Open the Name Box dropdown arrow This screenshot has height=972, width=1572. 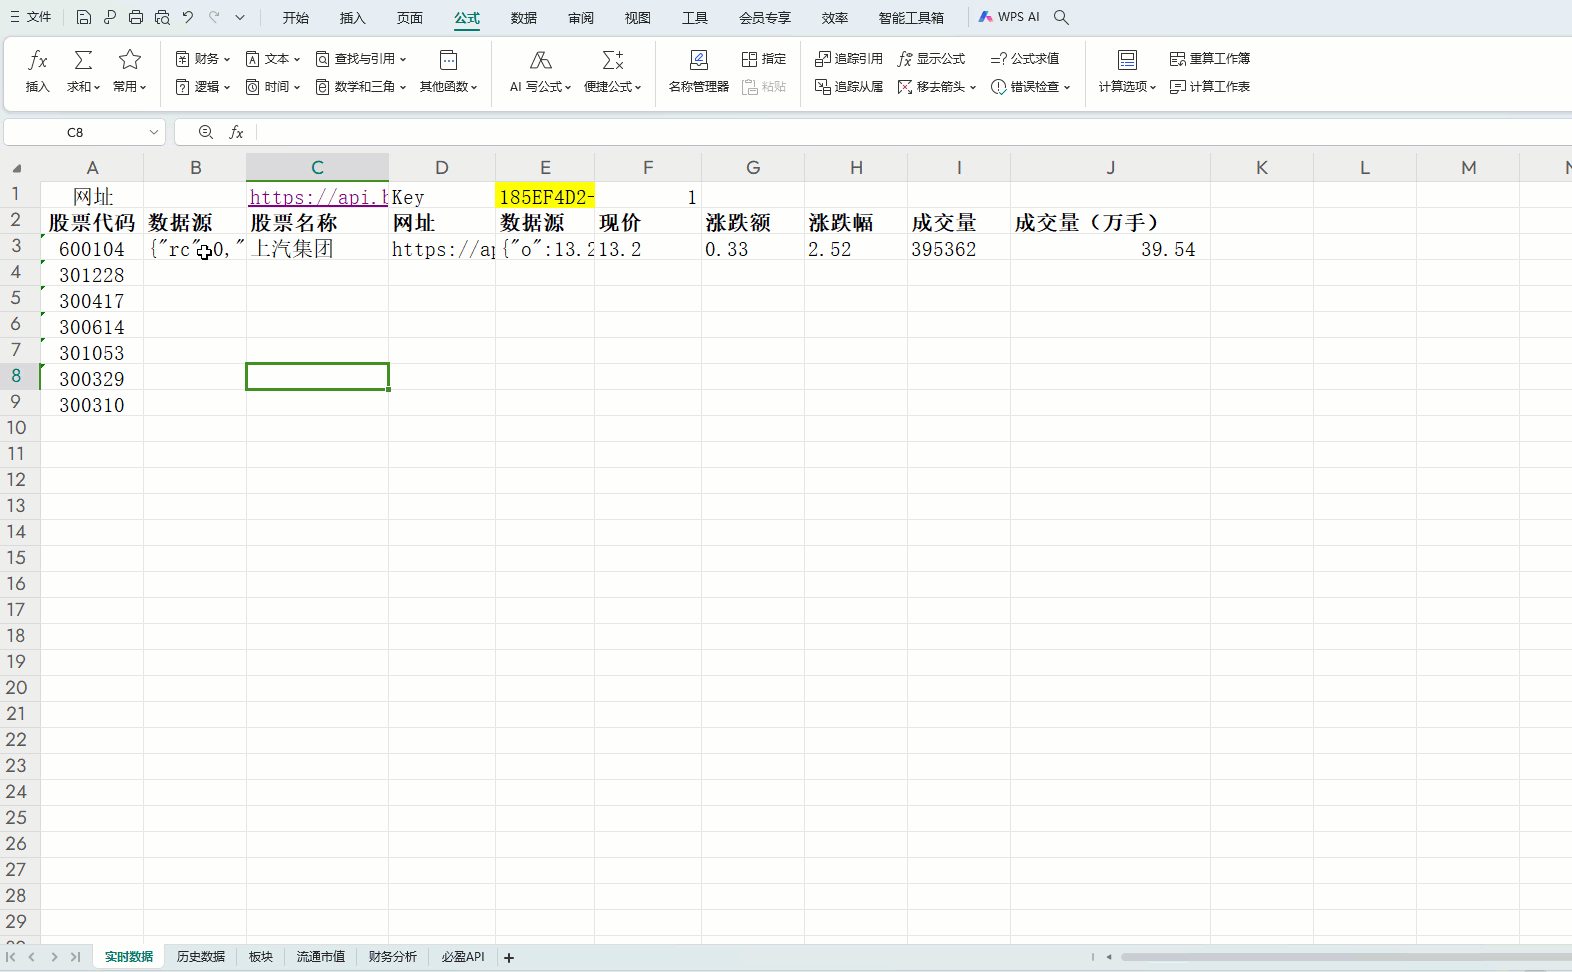[x=153, y=132]
